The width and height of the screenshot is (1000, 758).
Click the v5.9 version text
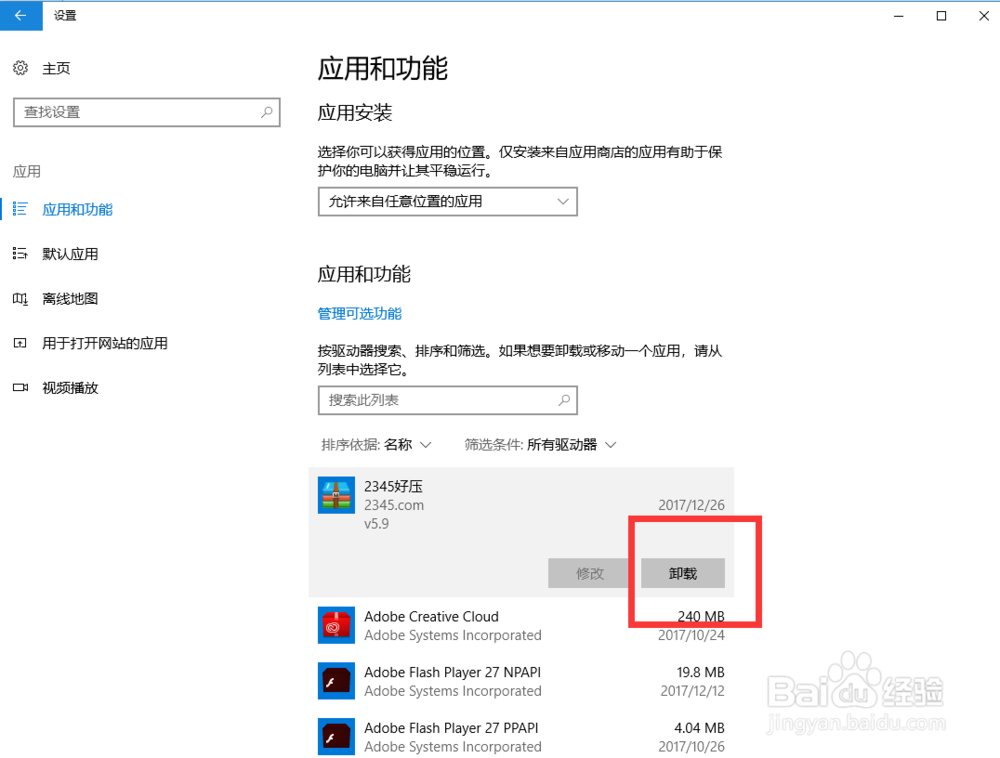376,523
